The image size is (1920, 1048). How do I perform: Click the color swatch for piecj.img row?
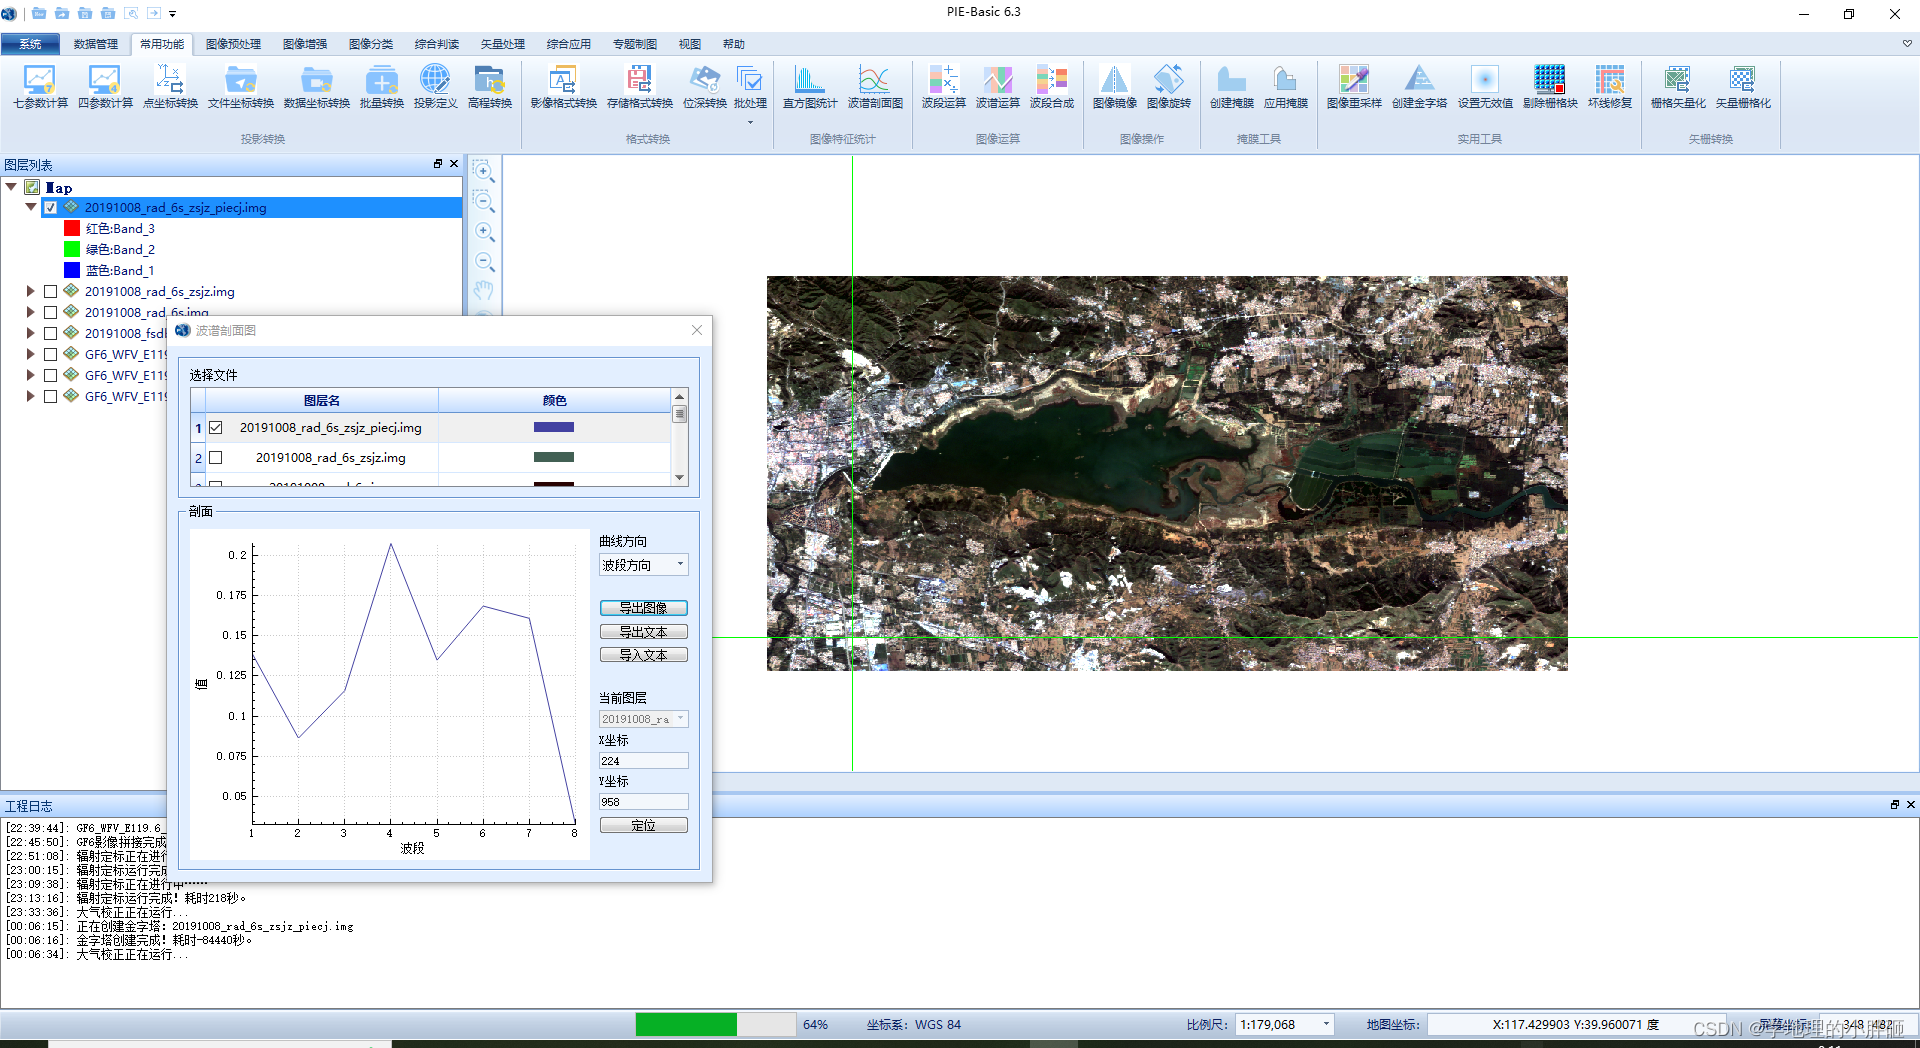[x=554, y=427]
